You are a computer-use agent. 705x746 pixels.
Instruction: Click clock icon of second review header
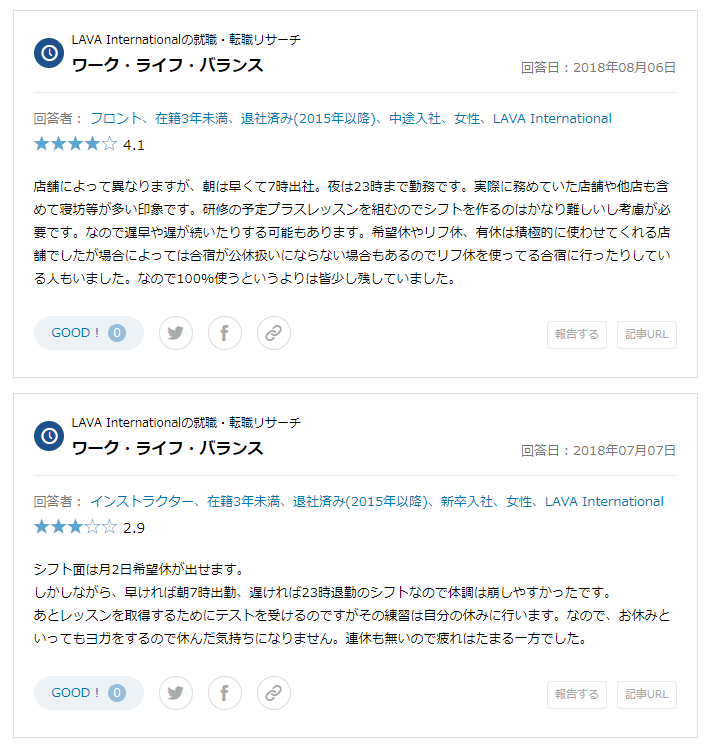49,436
